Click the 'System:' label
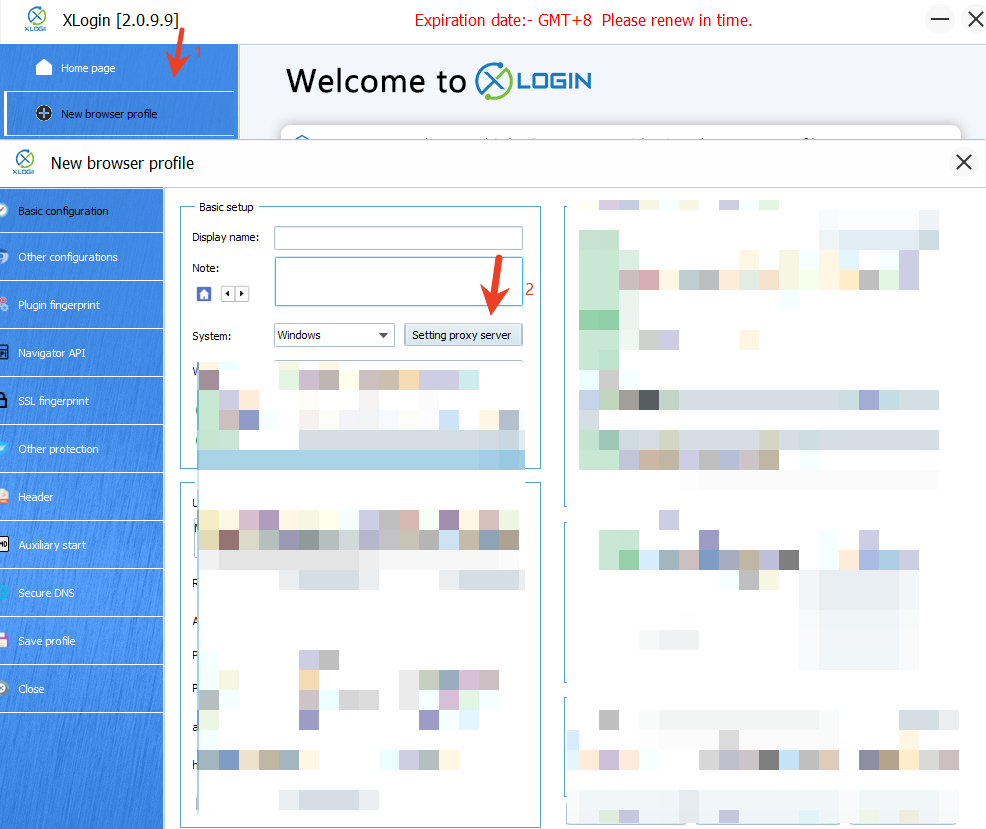The image size is (986, 829). coord(211,336)
